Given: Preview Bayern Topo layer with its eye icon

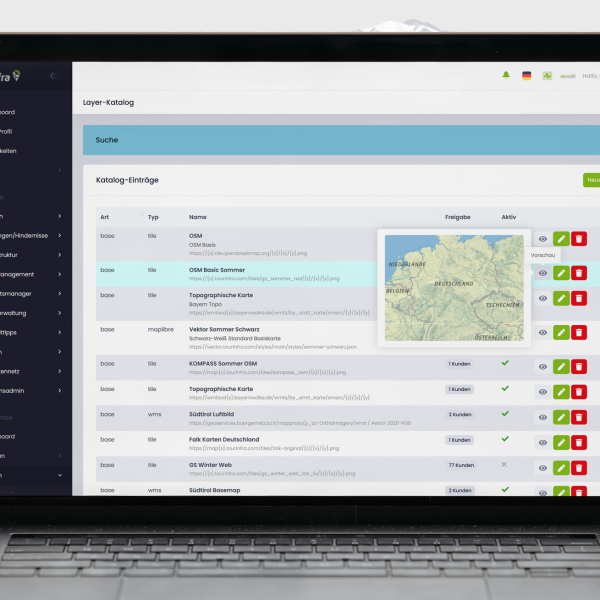Looking at the screenshot, I should (543, 298).
